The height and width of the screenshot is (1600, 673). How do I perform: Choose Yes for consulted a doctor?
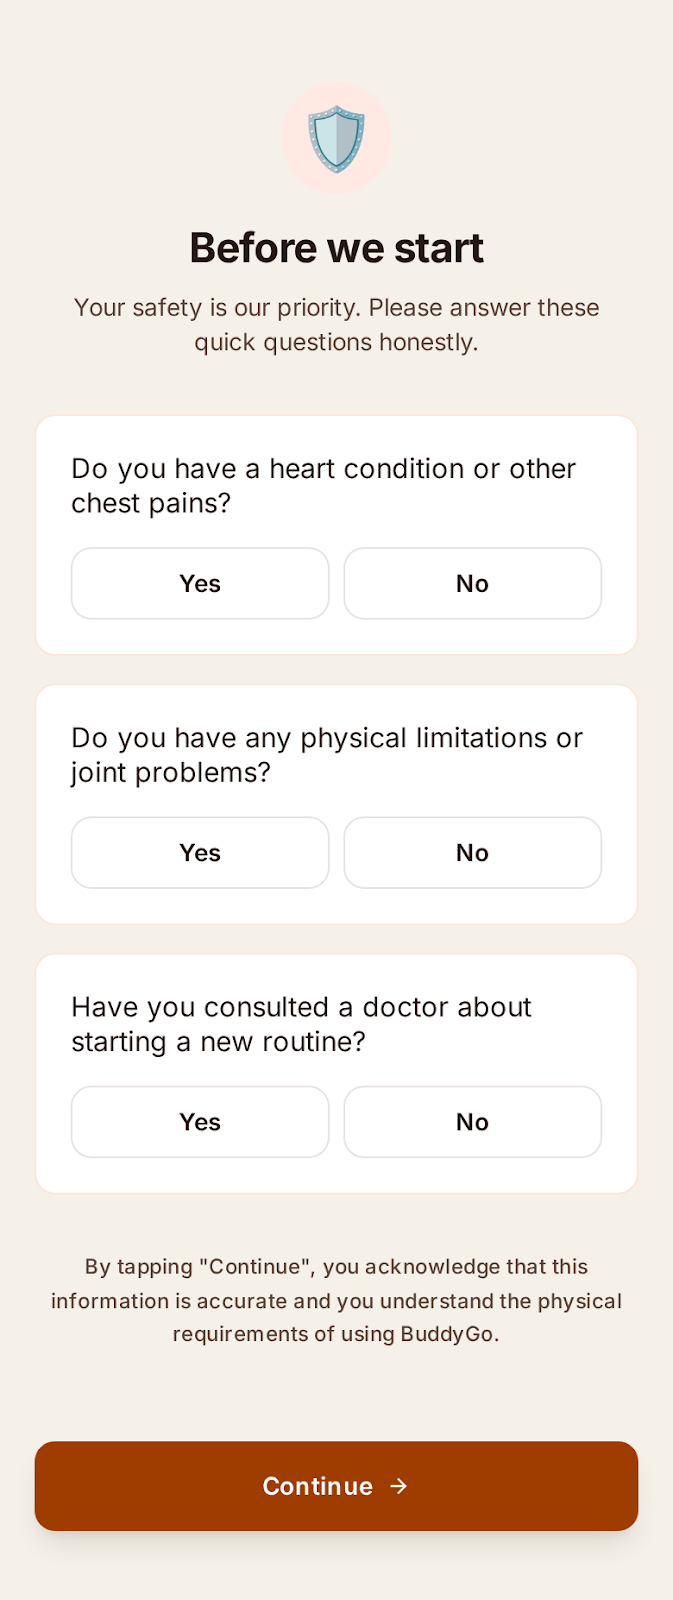click(200, 1121)
